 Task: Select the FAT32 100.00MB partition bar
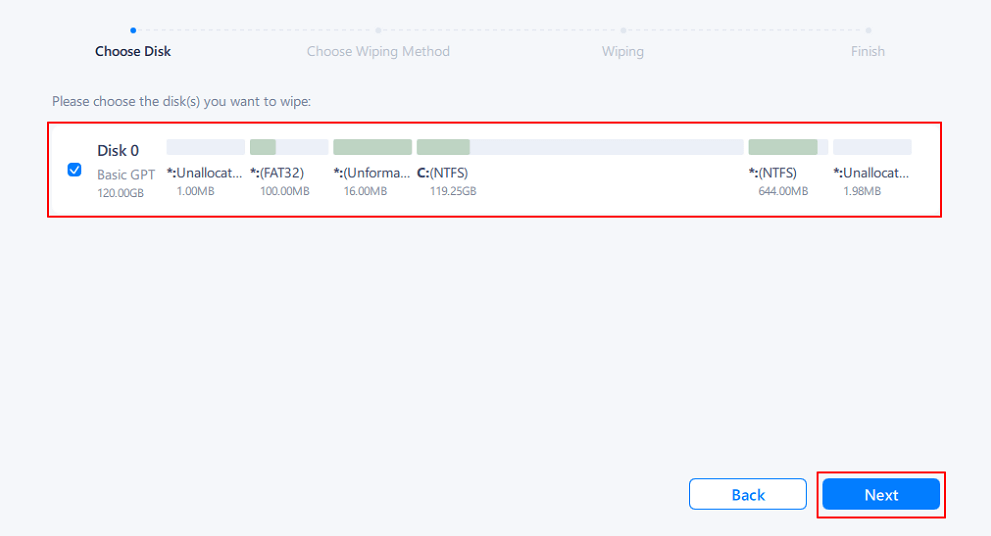(289, 147)
